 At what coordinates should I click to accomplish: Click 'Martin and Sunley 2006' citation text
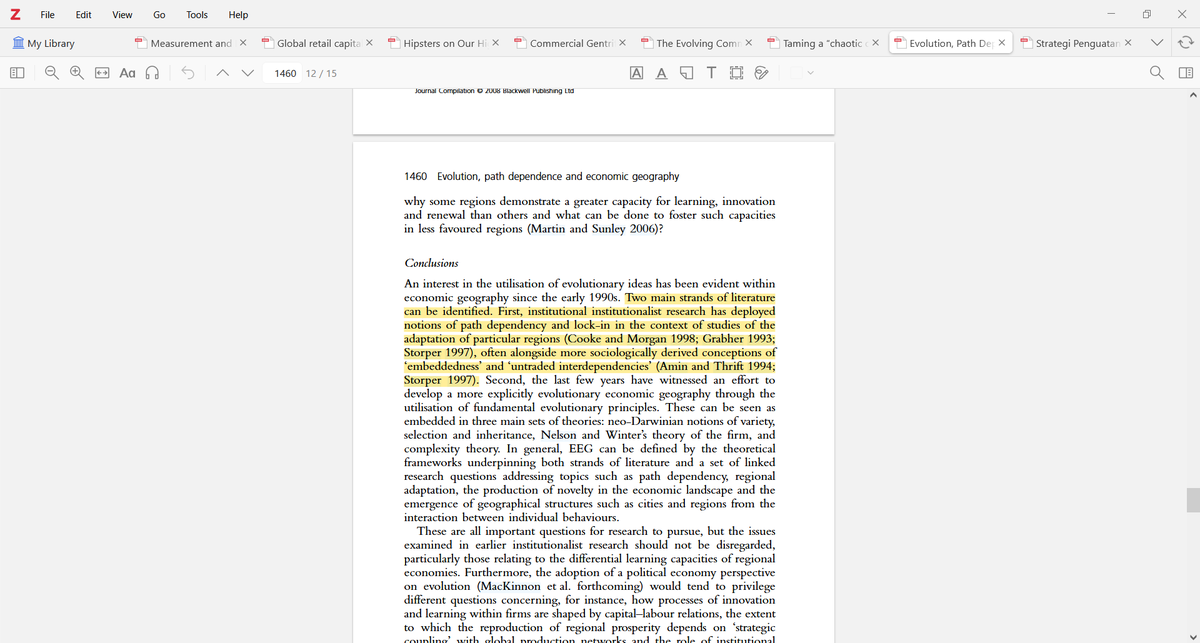click(x=592, y=229)
